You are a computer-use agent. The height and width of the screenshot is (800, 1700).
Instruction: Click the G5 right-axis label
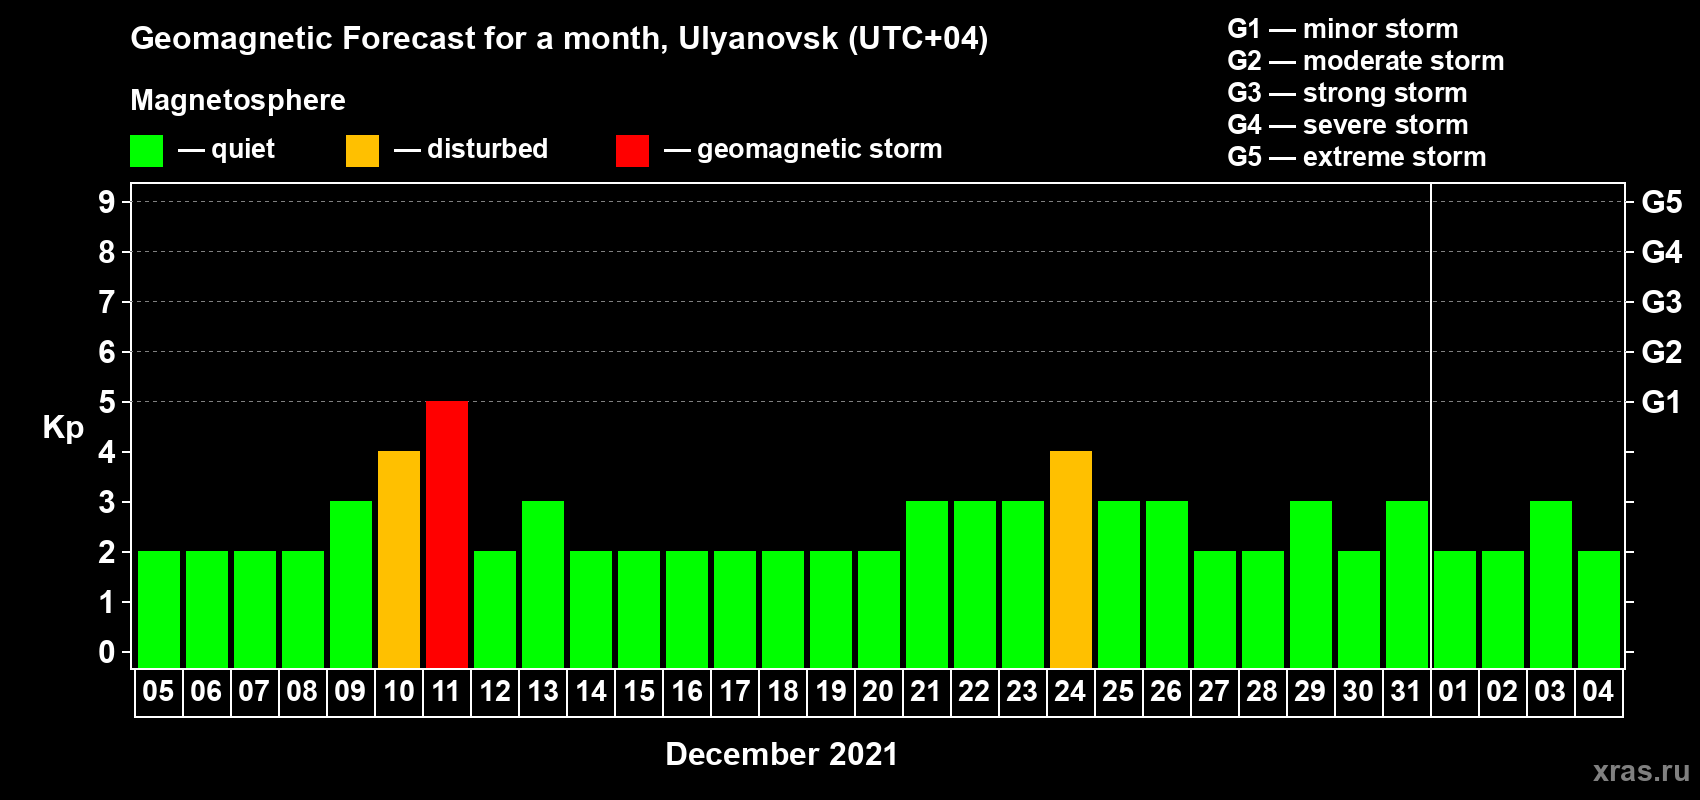tap(1662, 202)
